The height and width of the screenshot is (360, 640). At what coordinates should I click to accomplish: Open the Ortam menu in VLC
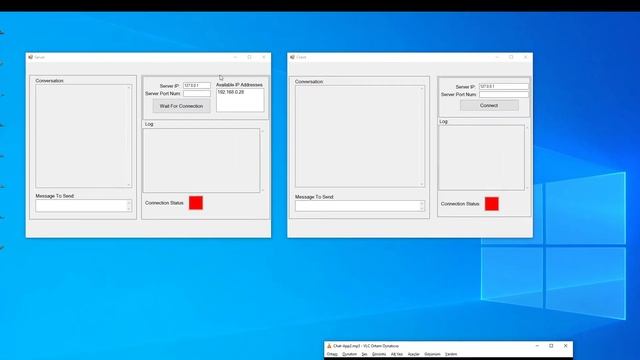click(x=332, y=354)
